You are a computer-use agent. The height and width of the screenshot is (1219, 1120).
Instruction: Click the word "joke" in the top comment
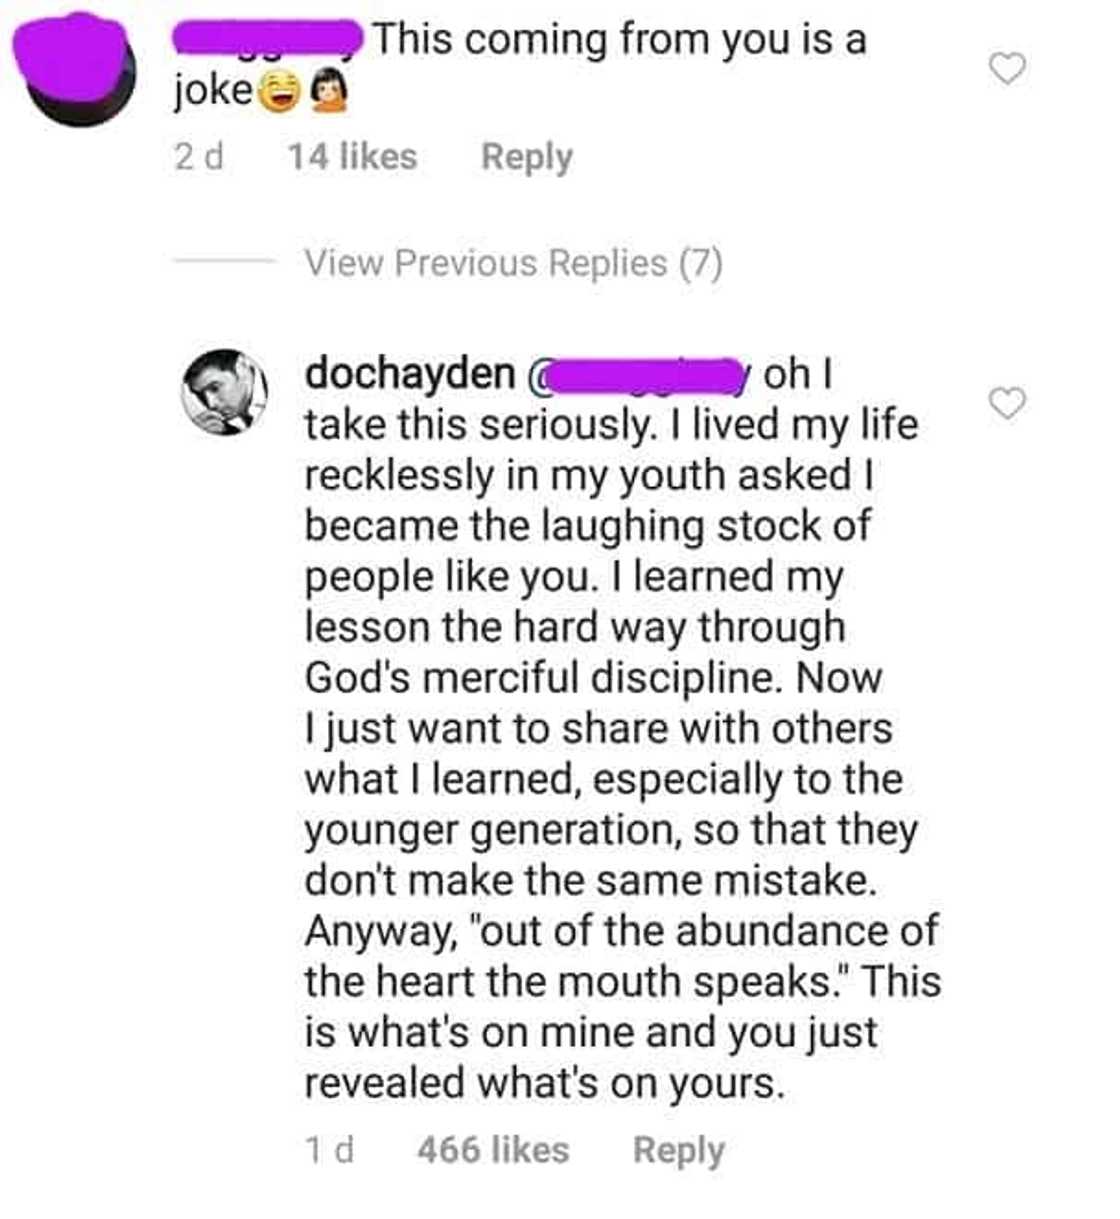coord(212,91)
